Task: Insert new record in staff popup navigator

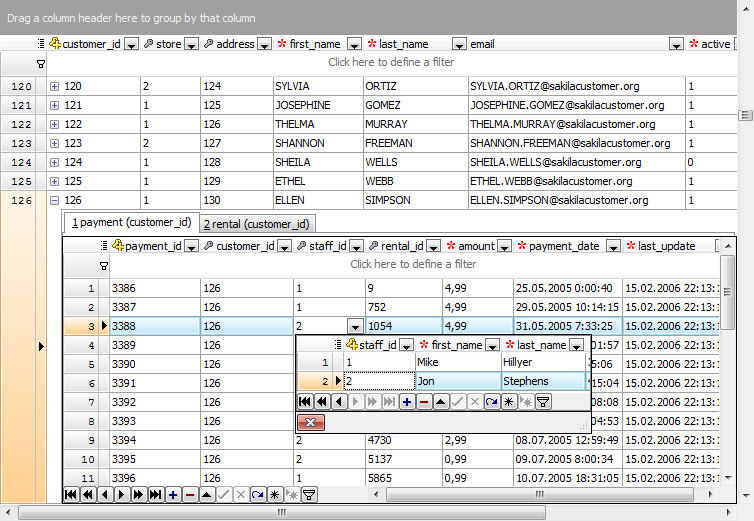Action: click(407, 401)
